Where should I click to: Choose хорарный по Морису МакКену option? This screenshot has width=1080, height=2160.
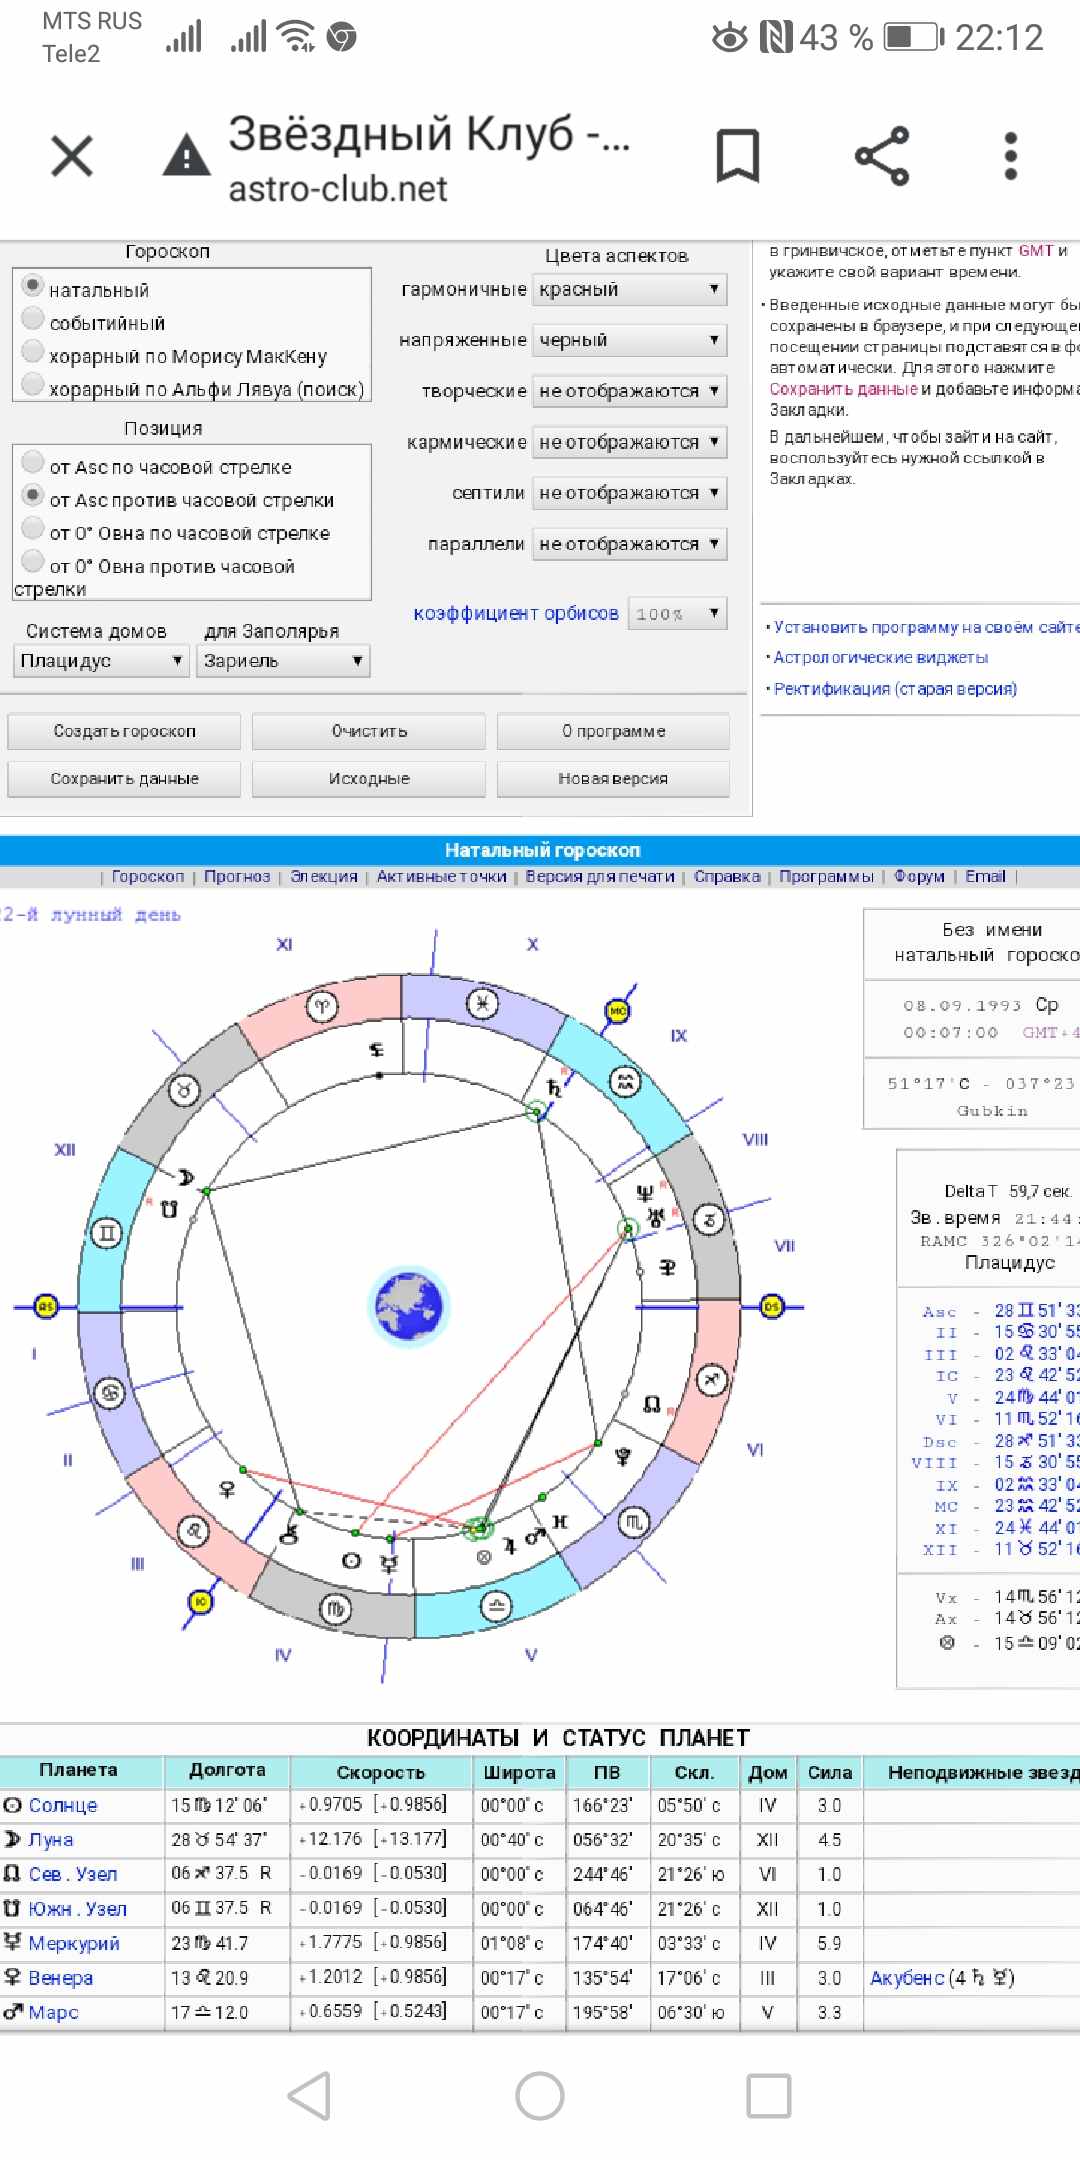(x=33, y=353)
